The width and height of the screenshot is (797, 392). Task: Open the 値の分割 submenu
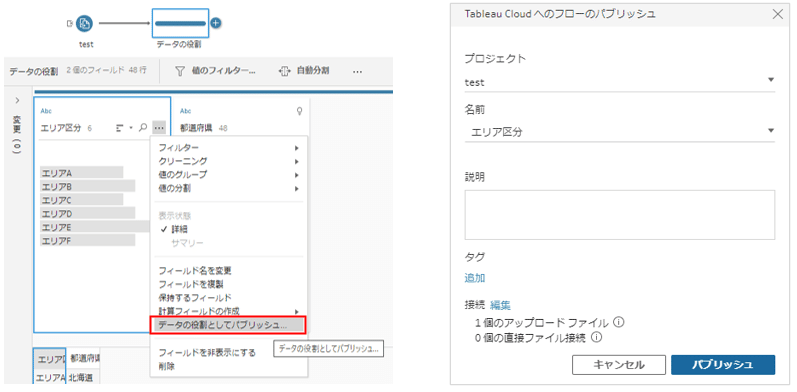[229, 188]
